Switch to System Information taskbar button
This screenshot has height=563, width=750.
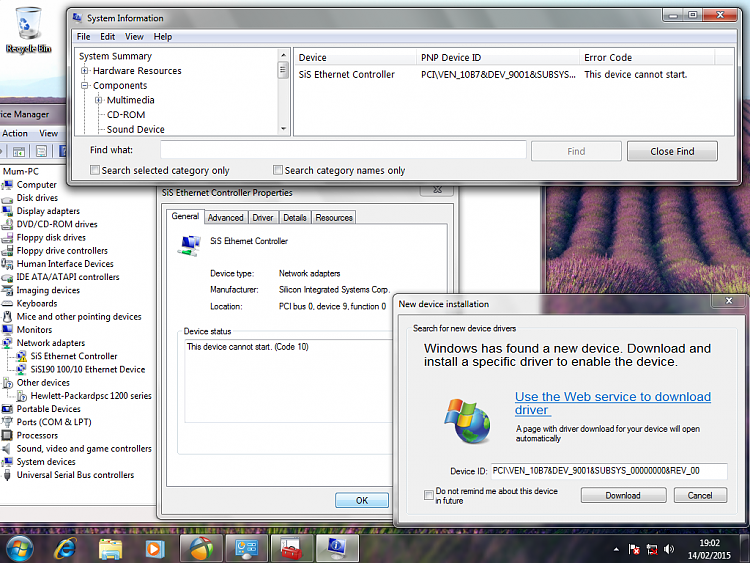(337, 548)
